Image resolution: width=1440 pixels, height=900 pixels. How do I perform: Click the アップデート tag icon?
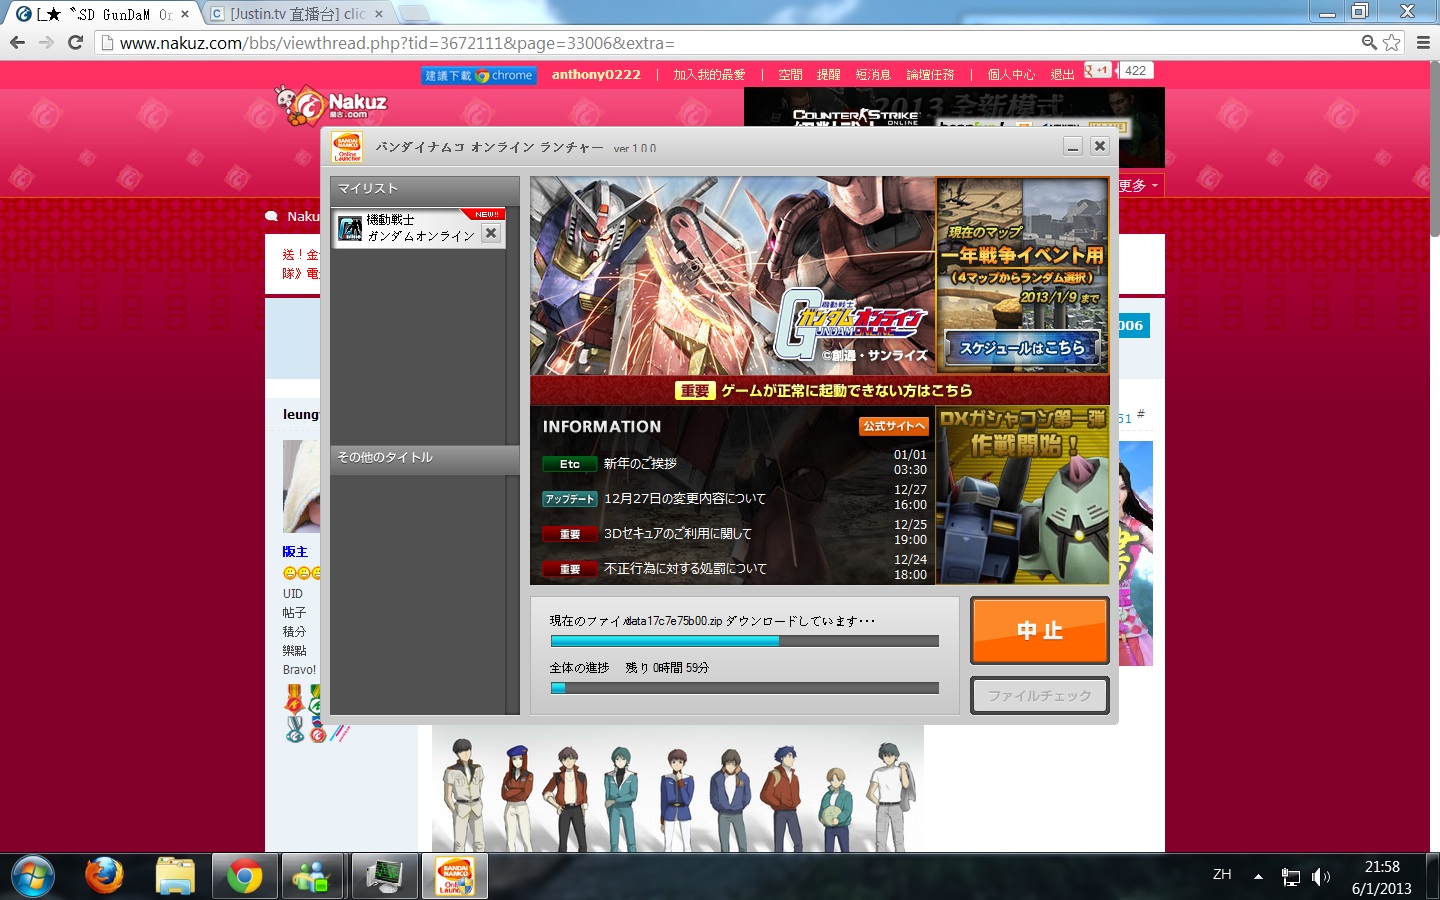click(x=569, y=499)
